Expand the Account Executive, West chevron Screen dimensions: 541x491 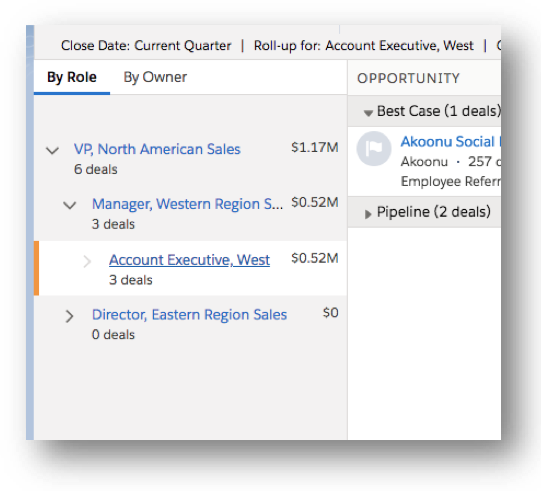coord(87,261)
